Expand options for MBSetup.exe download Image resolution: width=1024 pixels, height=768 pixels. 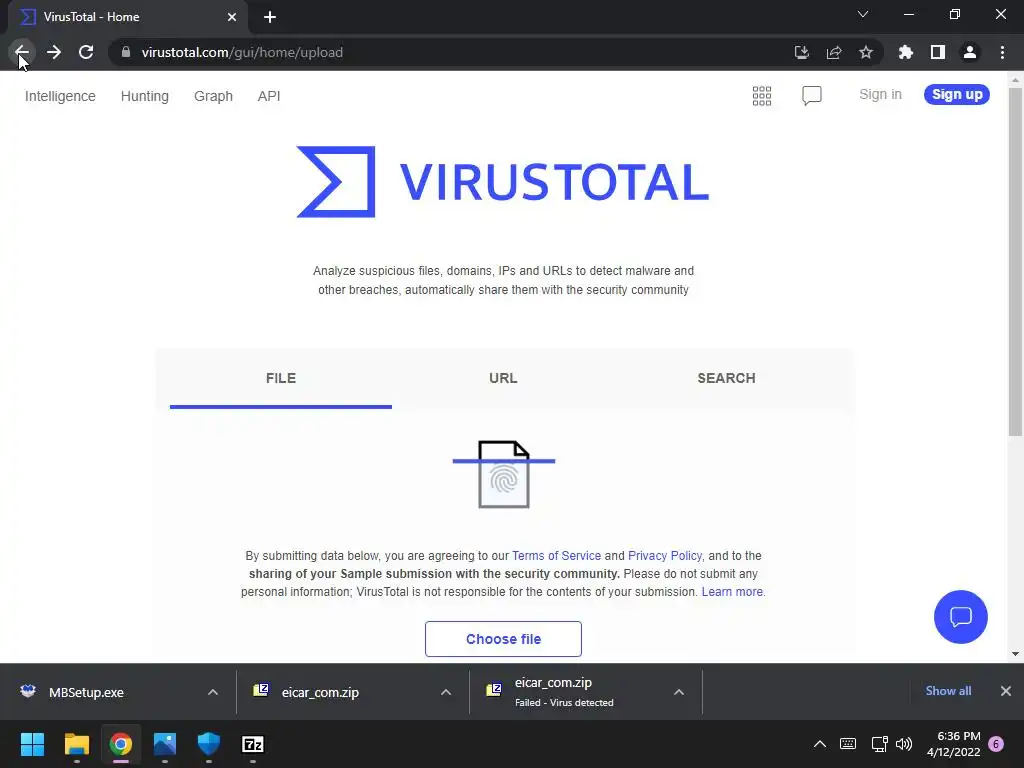[213, 692]
